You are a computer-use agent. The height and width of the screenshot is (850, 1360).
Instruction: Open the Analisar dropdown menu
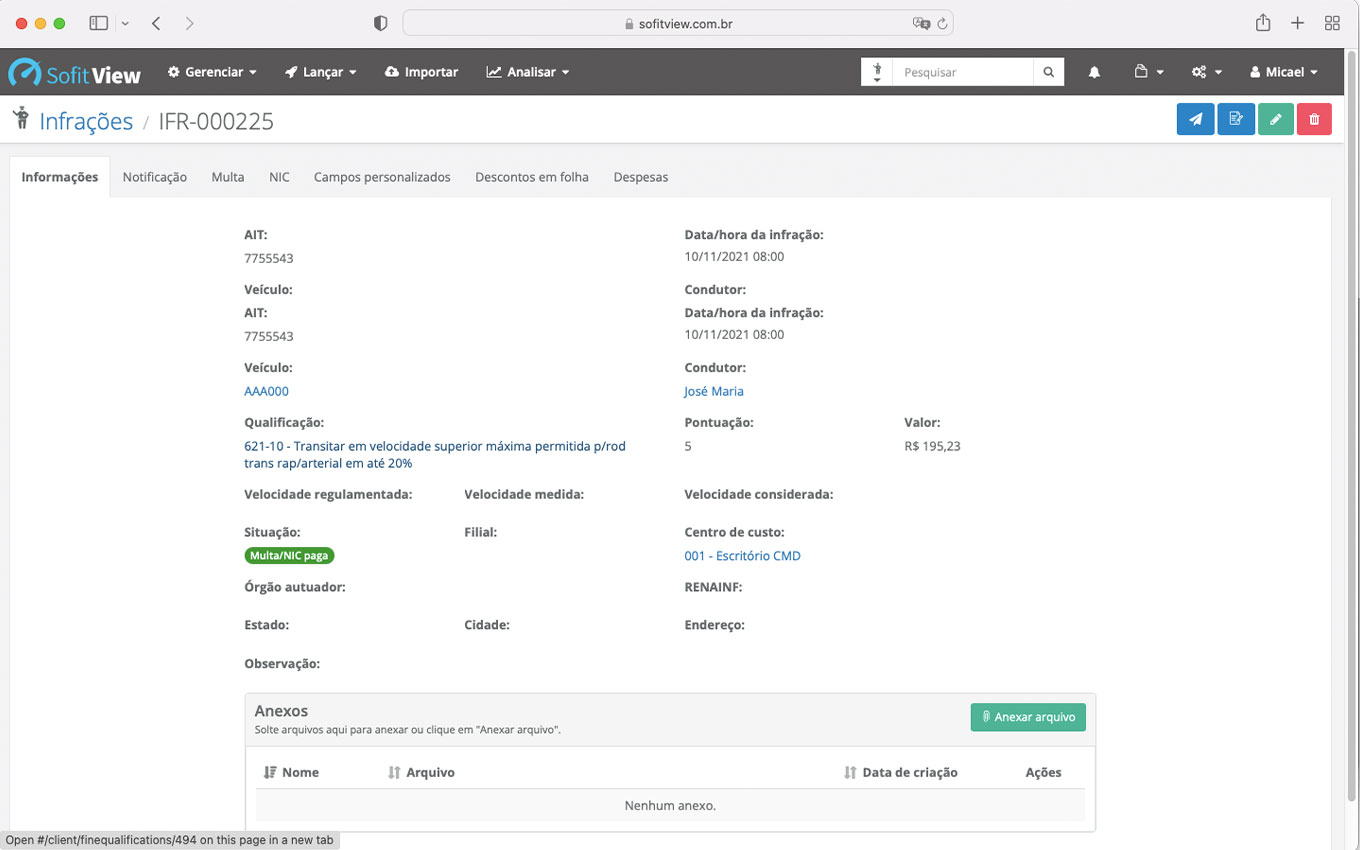click(527, 72)
